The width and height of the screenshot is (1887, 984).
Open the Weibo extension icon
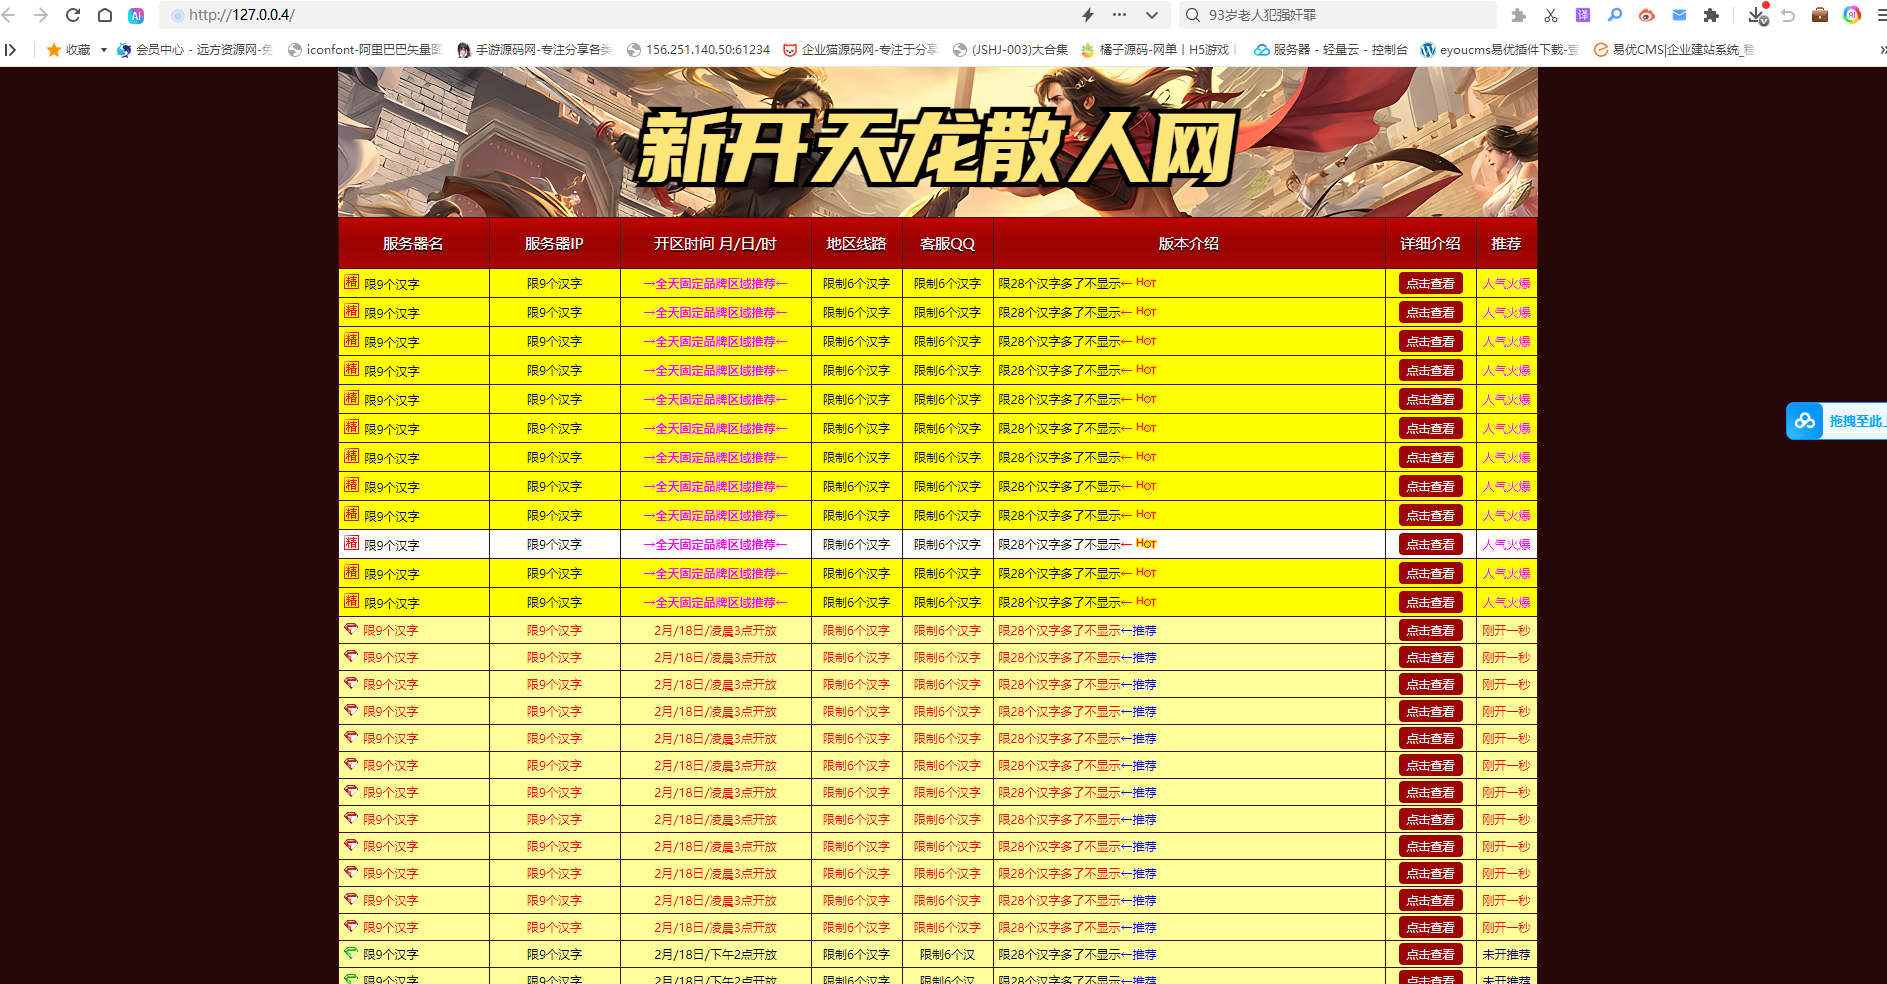[x=1647, y=15]
